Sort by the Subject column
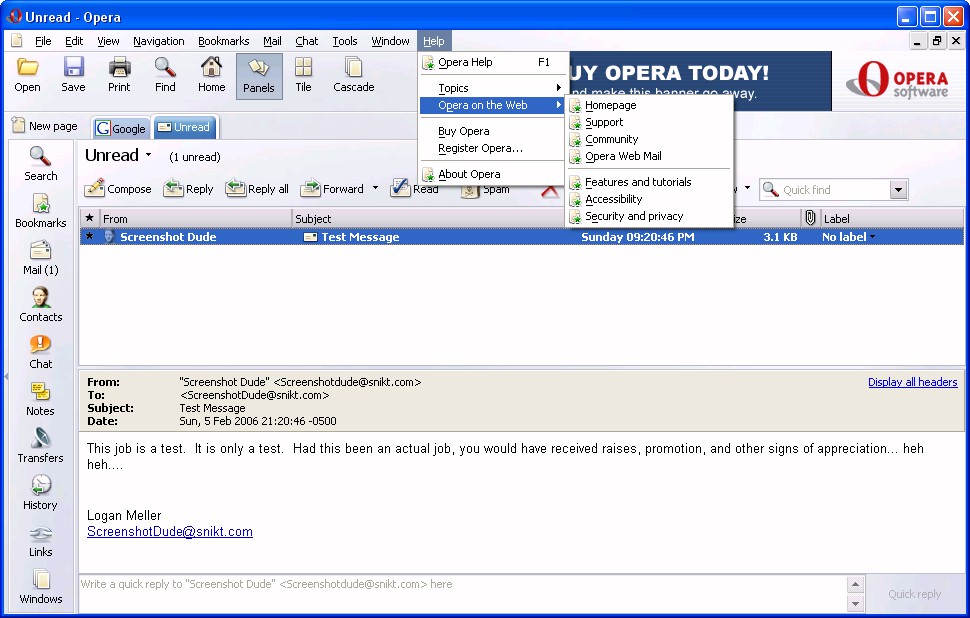The image size is (970, 618). [428, 218]
